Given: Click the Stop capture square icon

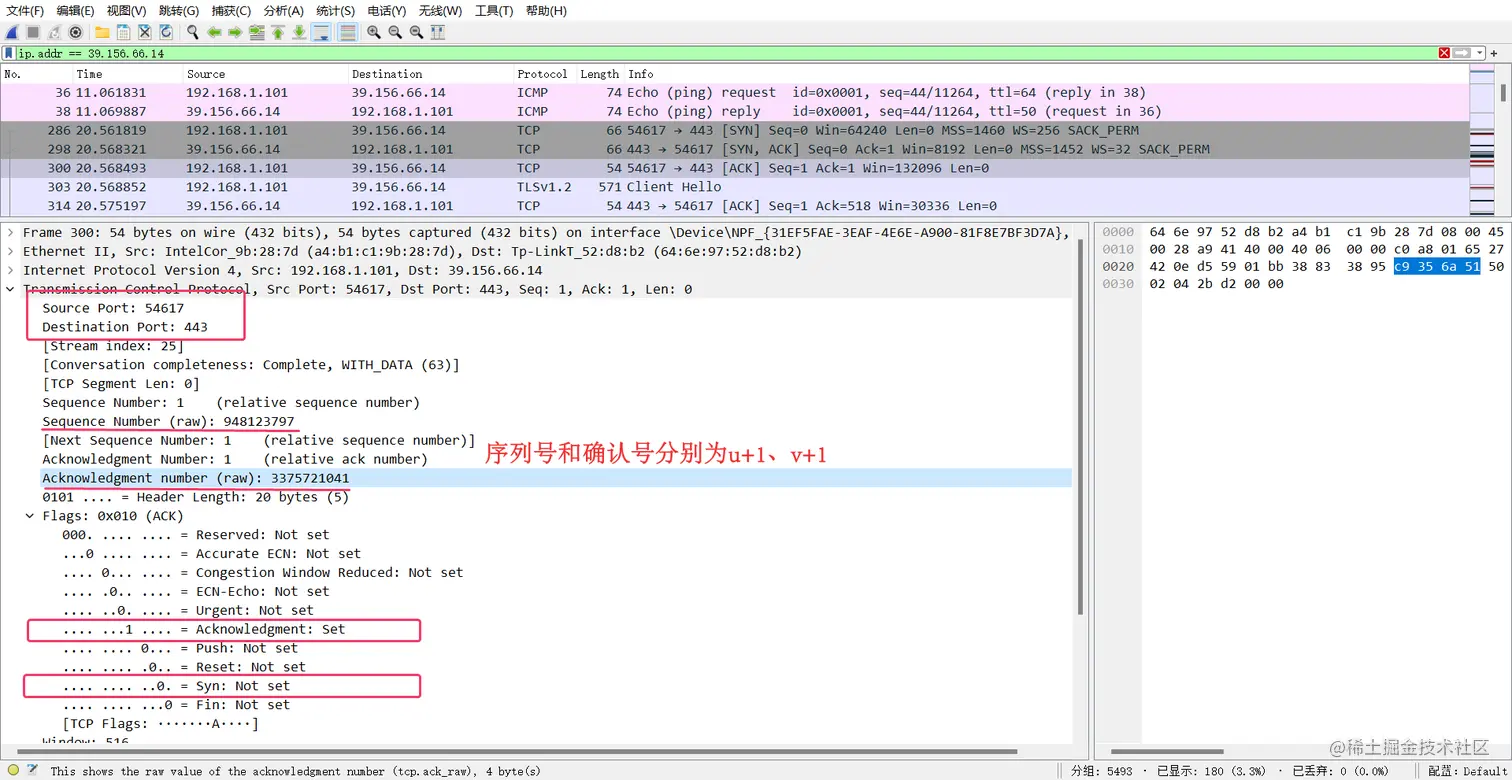Looking at the screenshot, I should 33,32.
